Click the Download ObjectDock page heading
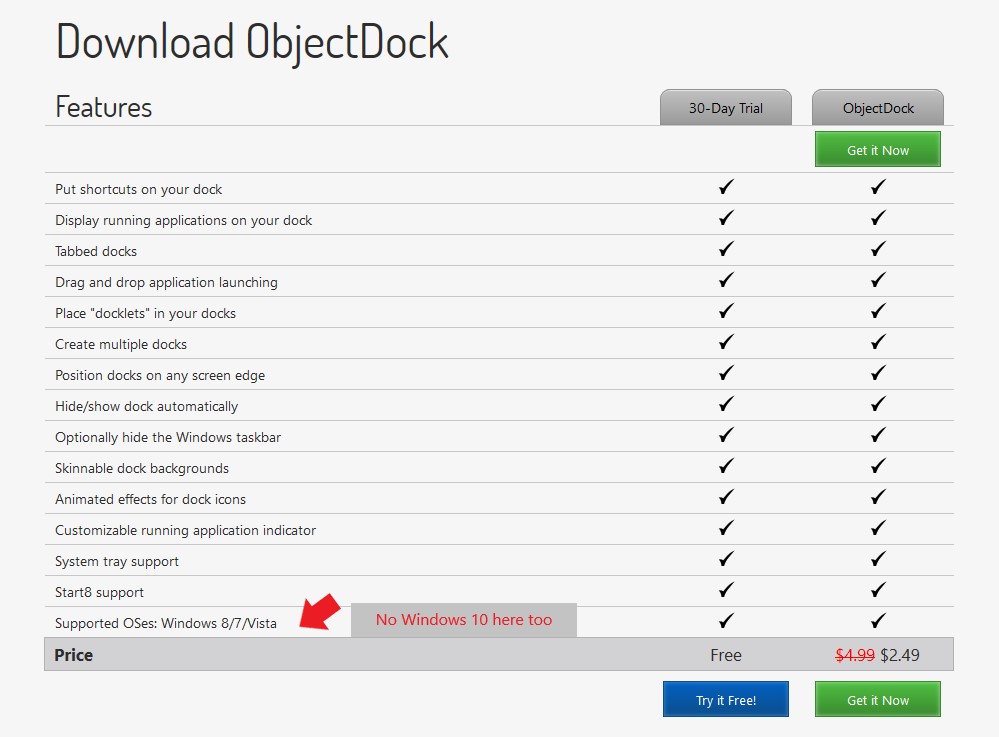 click(x=252, y=42)
